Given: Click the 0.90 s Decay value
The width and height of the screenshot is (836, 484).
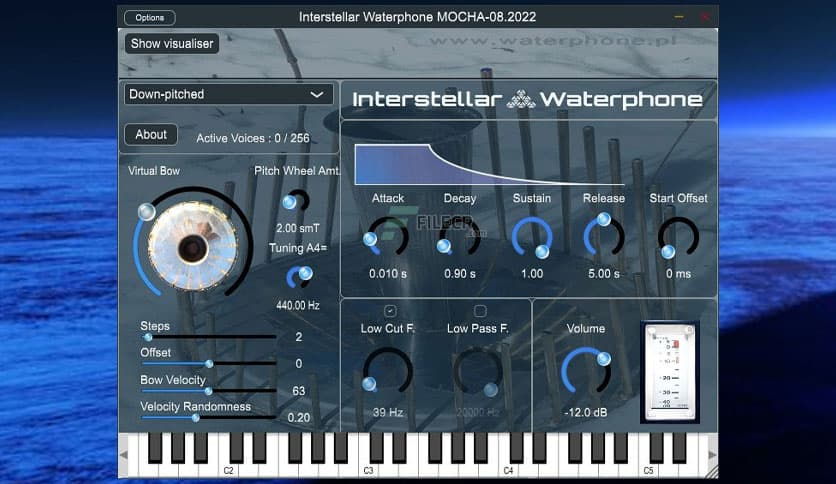Looking at the screenshot, I should point(460,274).
